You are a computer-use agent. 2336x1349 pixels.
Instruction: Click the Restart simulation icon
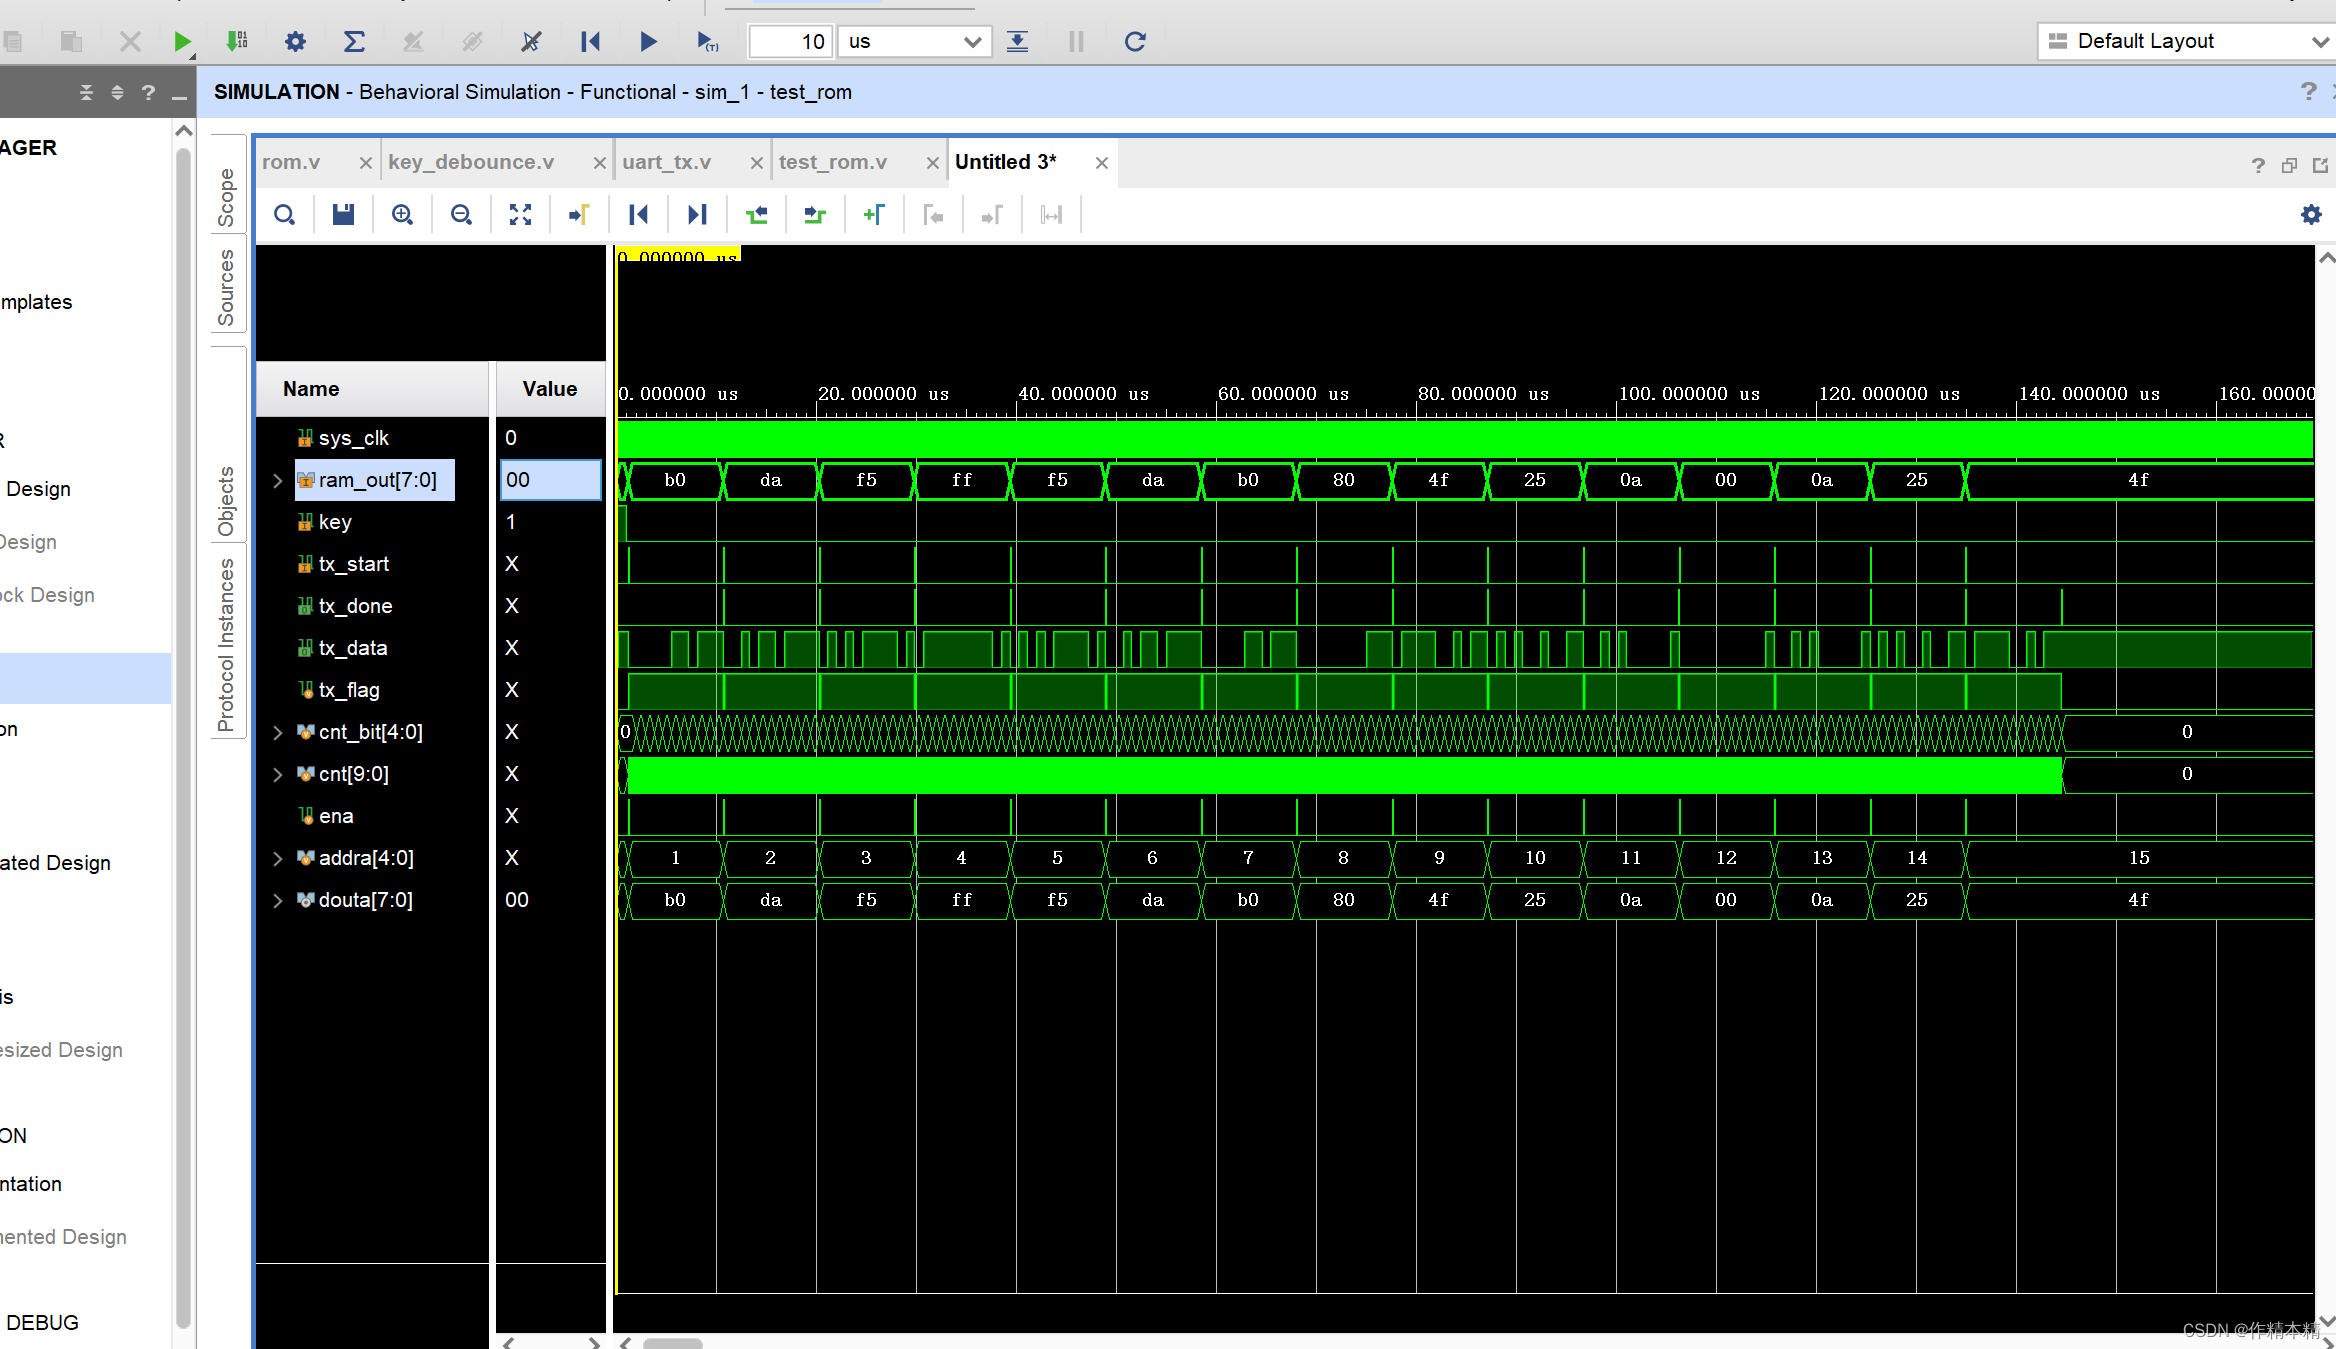(x=590, y=42)
